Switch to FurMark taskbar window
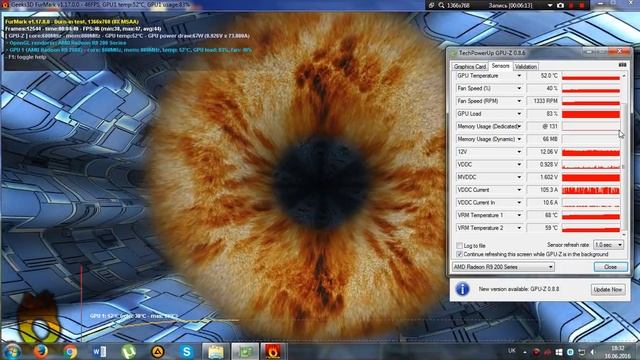The image size is (640, 360). tap(273, 351)
